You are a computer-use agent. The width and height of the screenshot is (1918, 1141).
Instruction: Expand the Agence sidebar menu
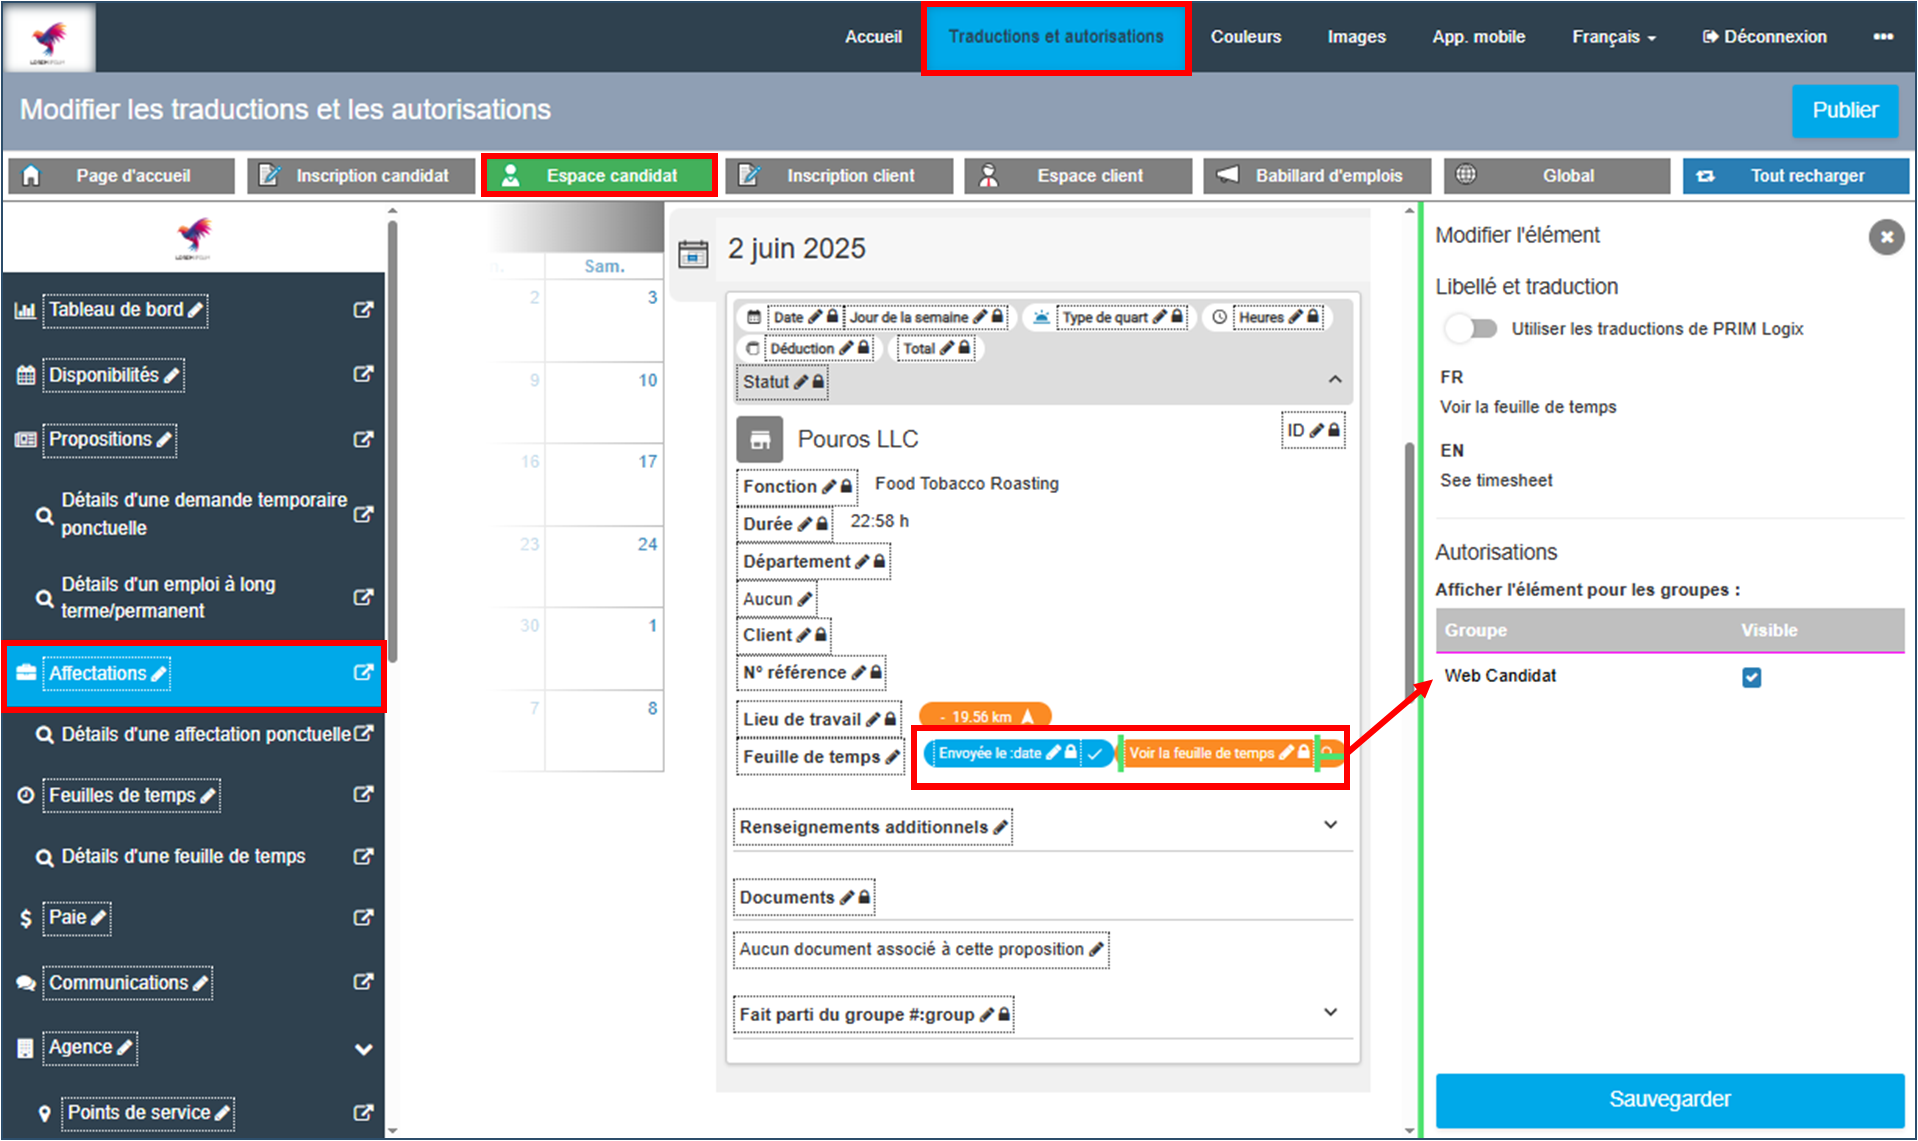[363, 1049]
